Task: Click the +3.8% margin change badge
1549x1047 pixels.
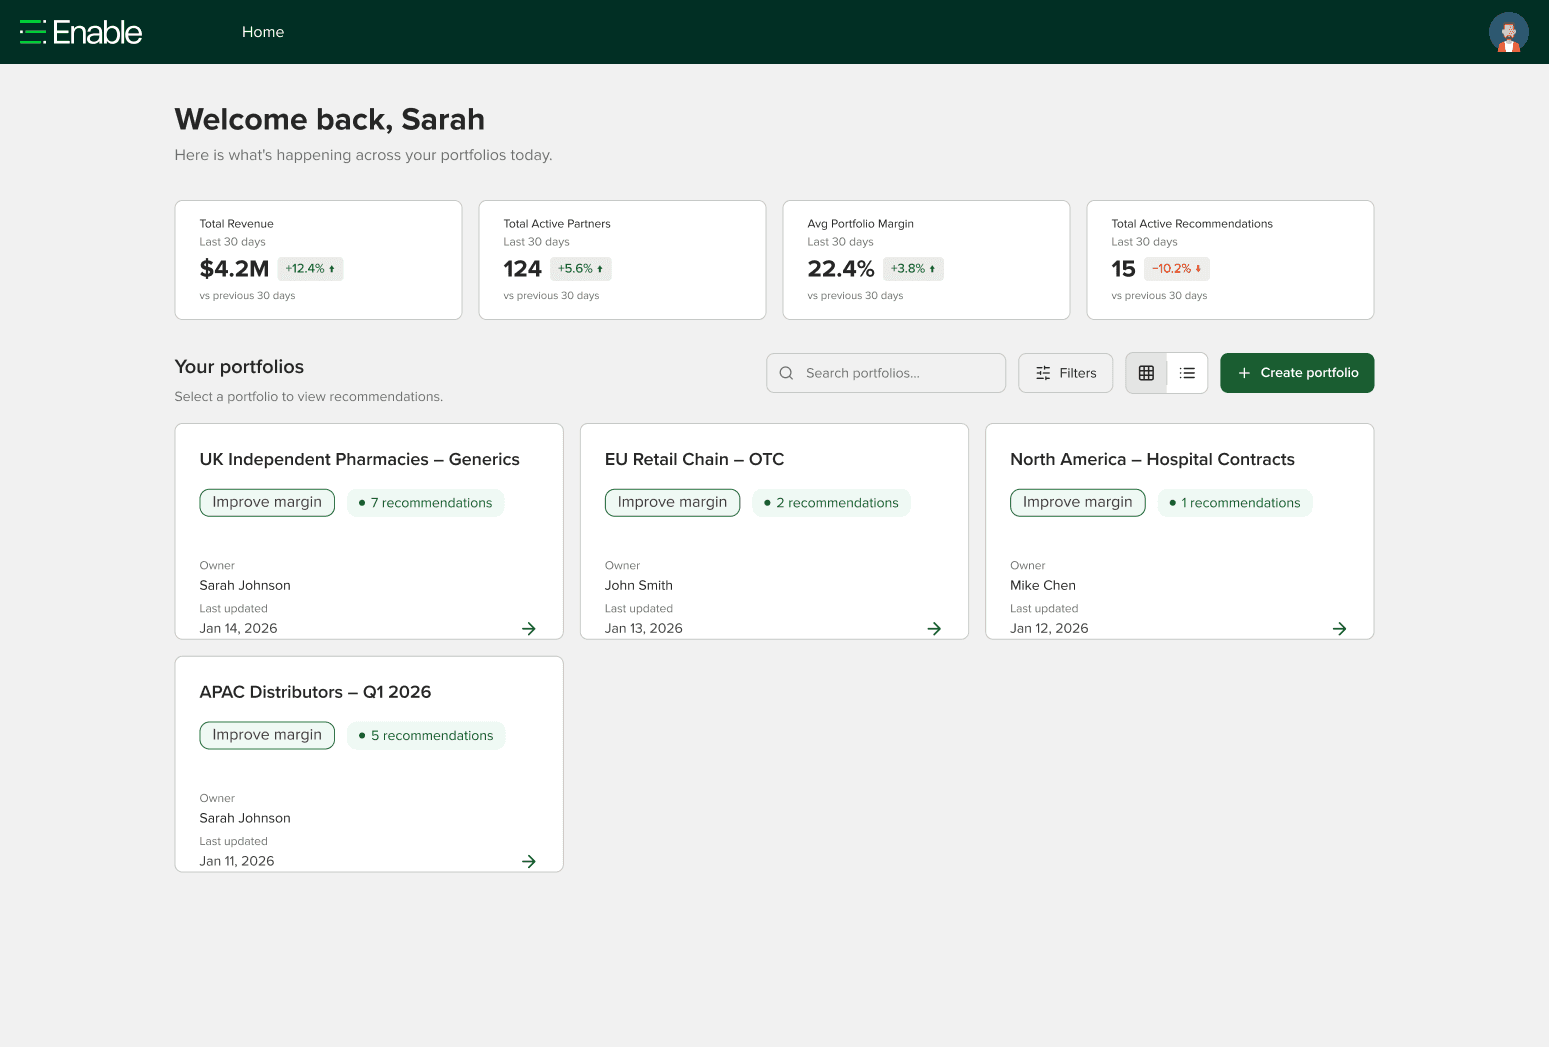Action: click(x=913, y=269)
